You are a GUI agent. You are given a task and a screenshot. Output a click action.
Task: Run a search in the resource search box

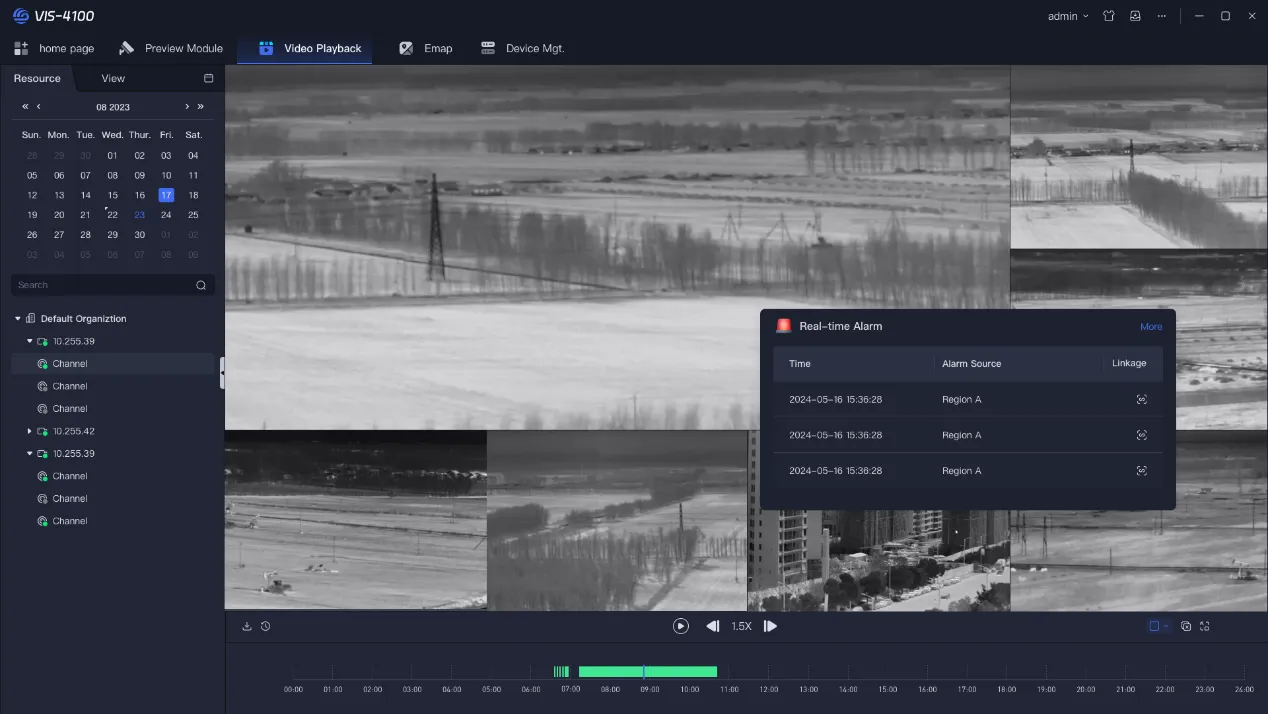point(200,284)
